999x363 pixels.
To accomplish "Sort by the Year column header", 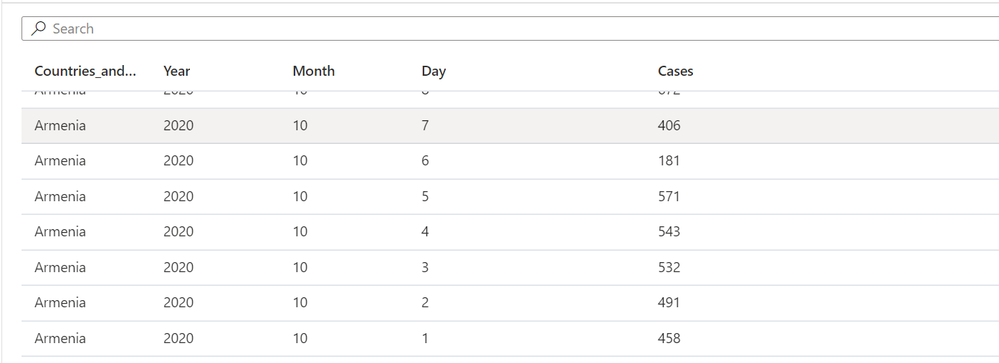I will click(x=176, y=71).
